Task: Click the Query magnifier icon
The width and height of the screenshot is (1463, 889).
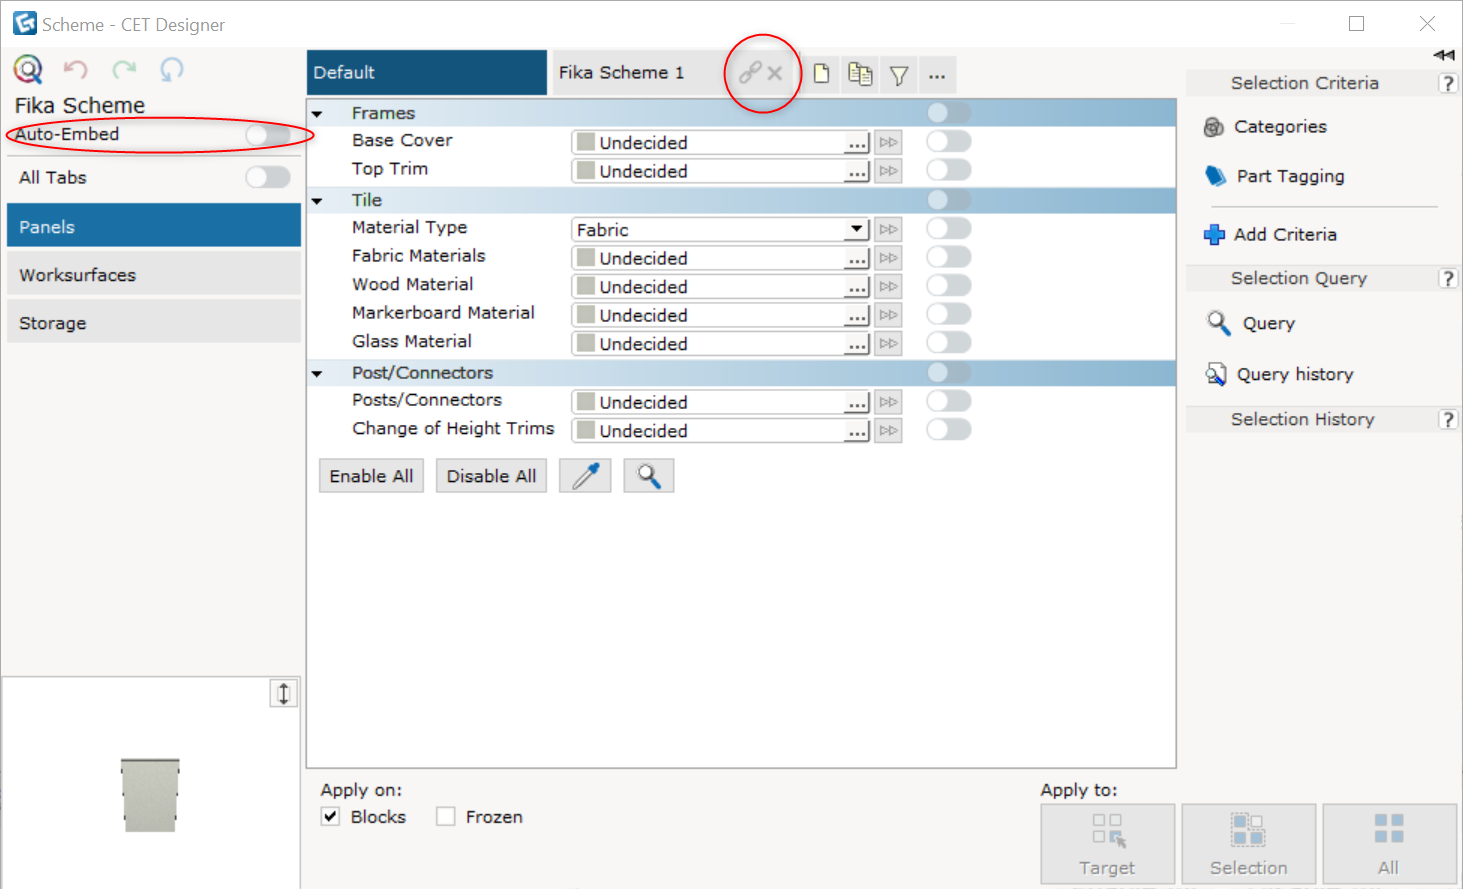Action: point(1218,323)
